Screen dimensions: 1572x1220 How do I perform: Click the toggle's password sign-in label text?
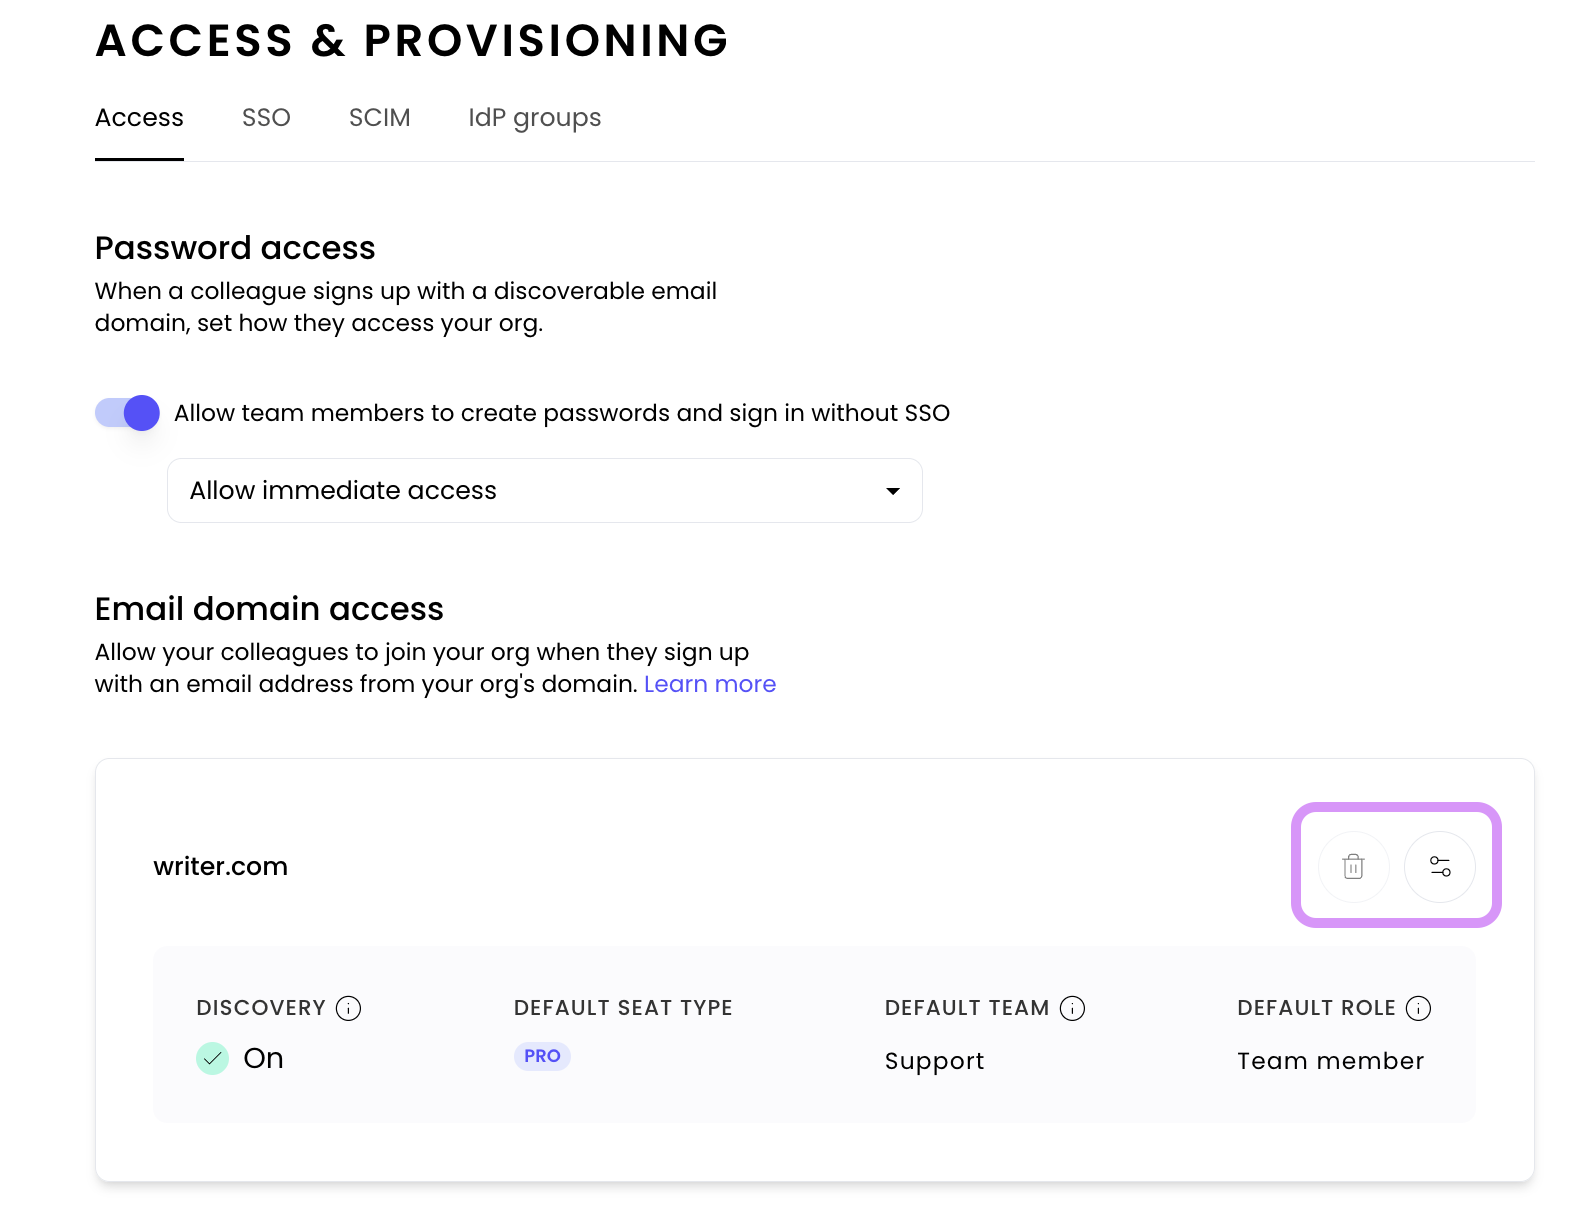(x=561, y=413)
